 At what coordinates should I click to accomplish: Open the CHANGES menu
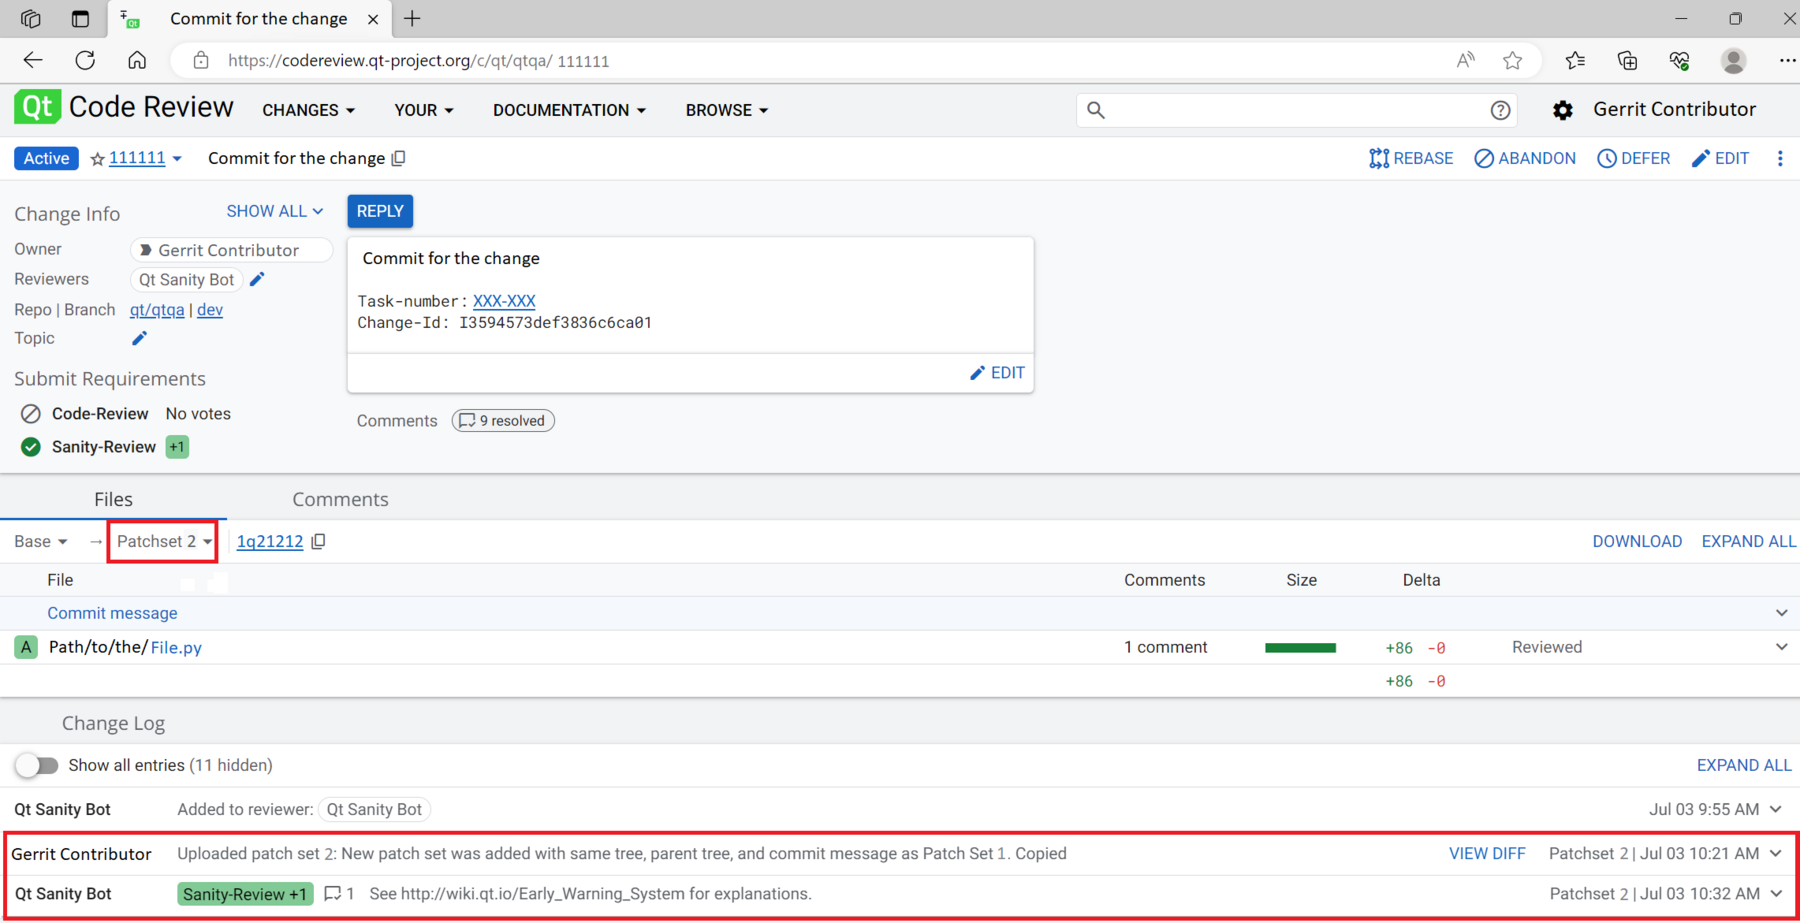(x=308, y=110)
